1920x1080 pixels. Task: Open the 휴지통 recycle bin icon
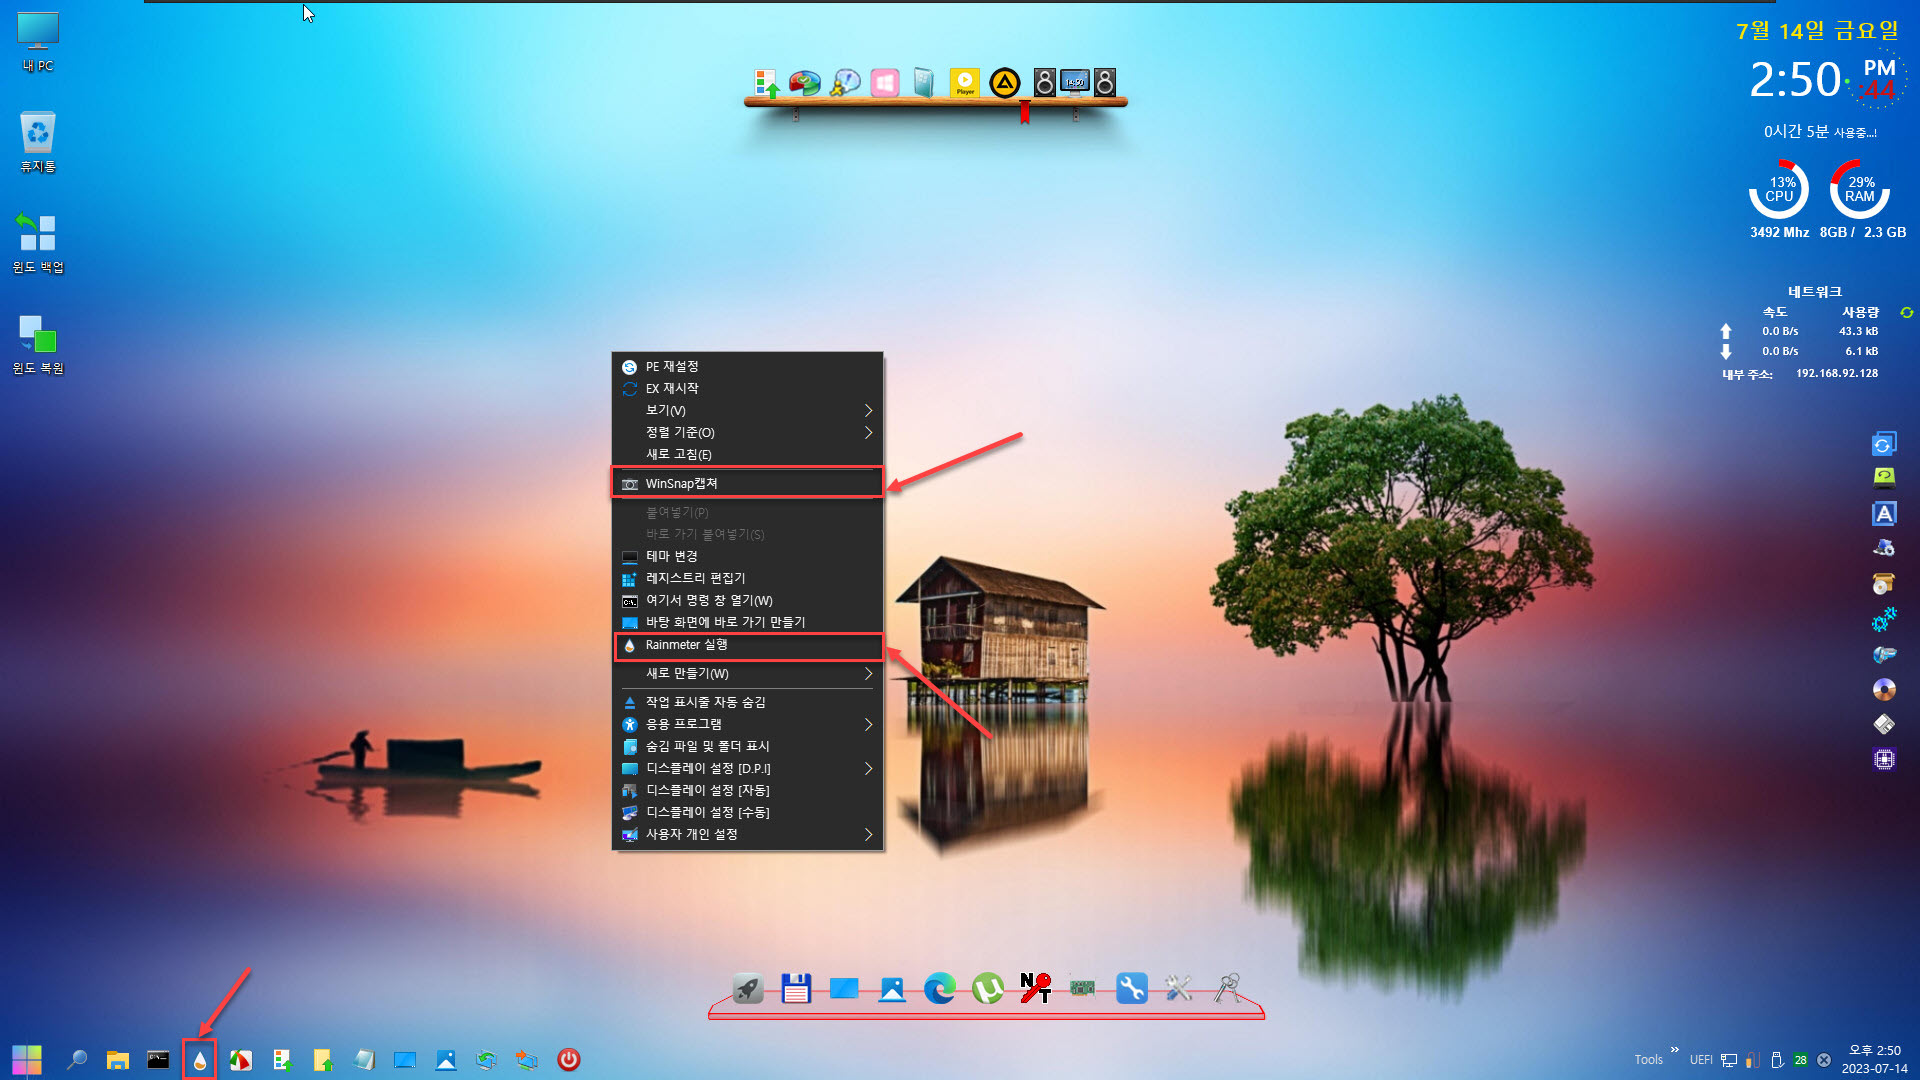(x=38, y=142)
